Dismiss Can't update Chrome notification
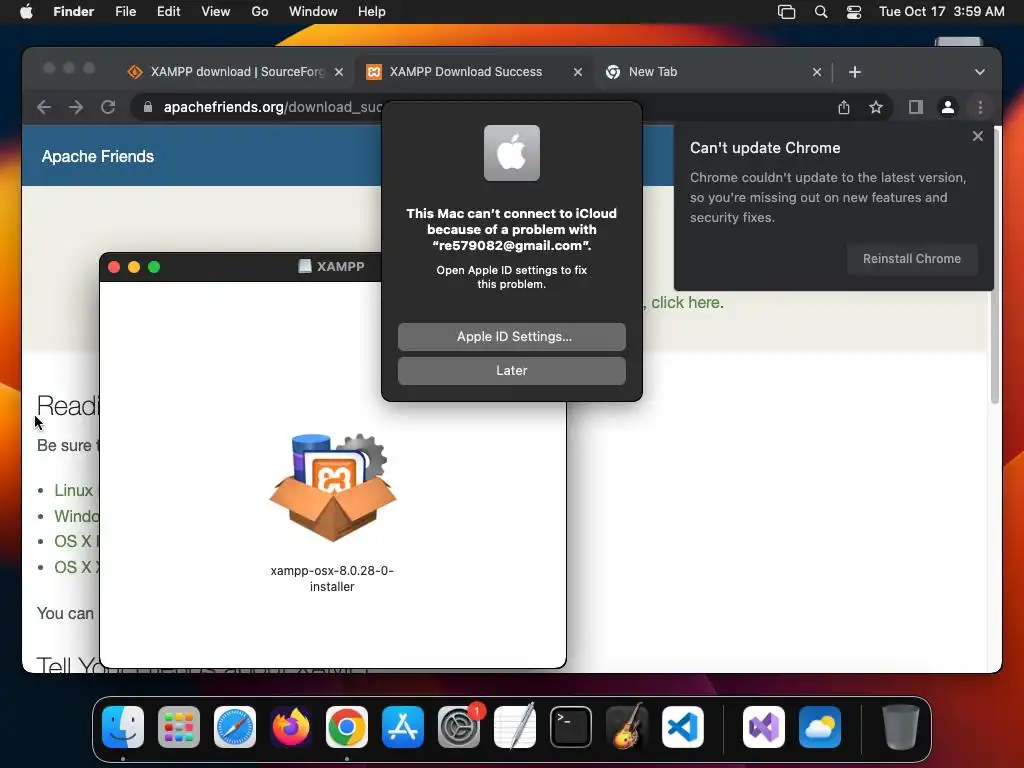The image size is (1024, 768). pyautogui.click(x=978, y=136)
